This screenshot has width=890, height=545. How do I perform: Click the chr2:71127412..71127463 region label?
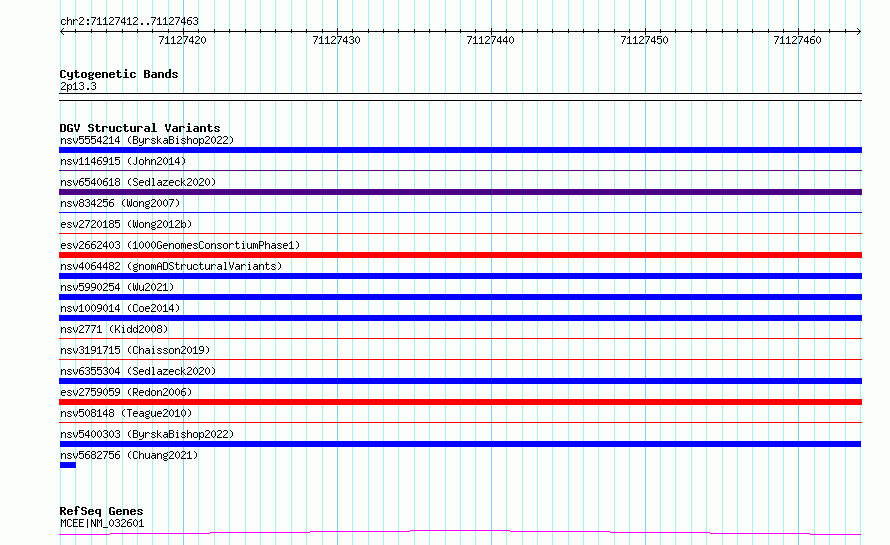coord(129,22)
